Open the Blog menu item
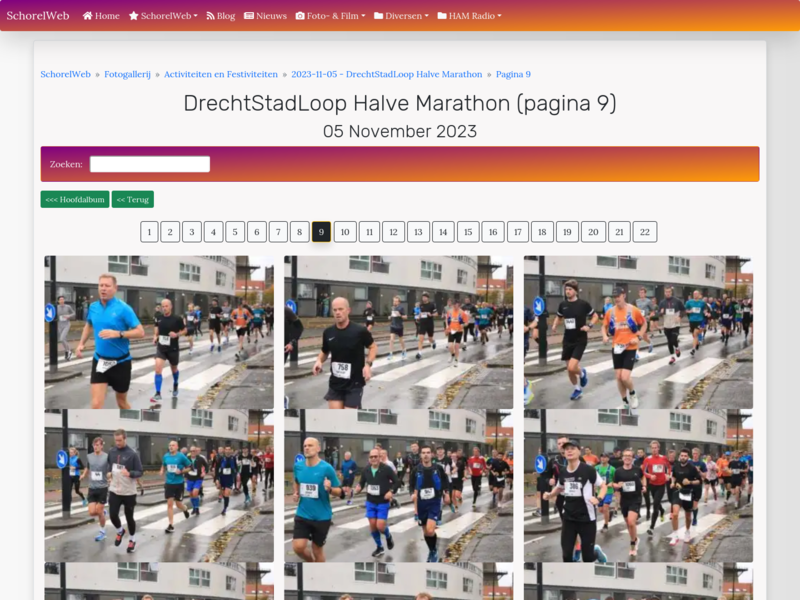The height and width of the screenshot is (600, 800). (x=220, y=16)
